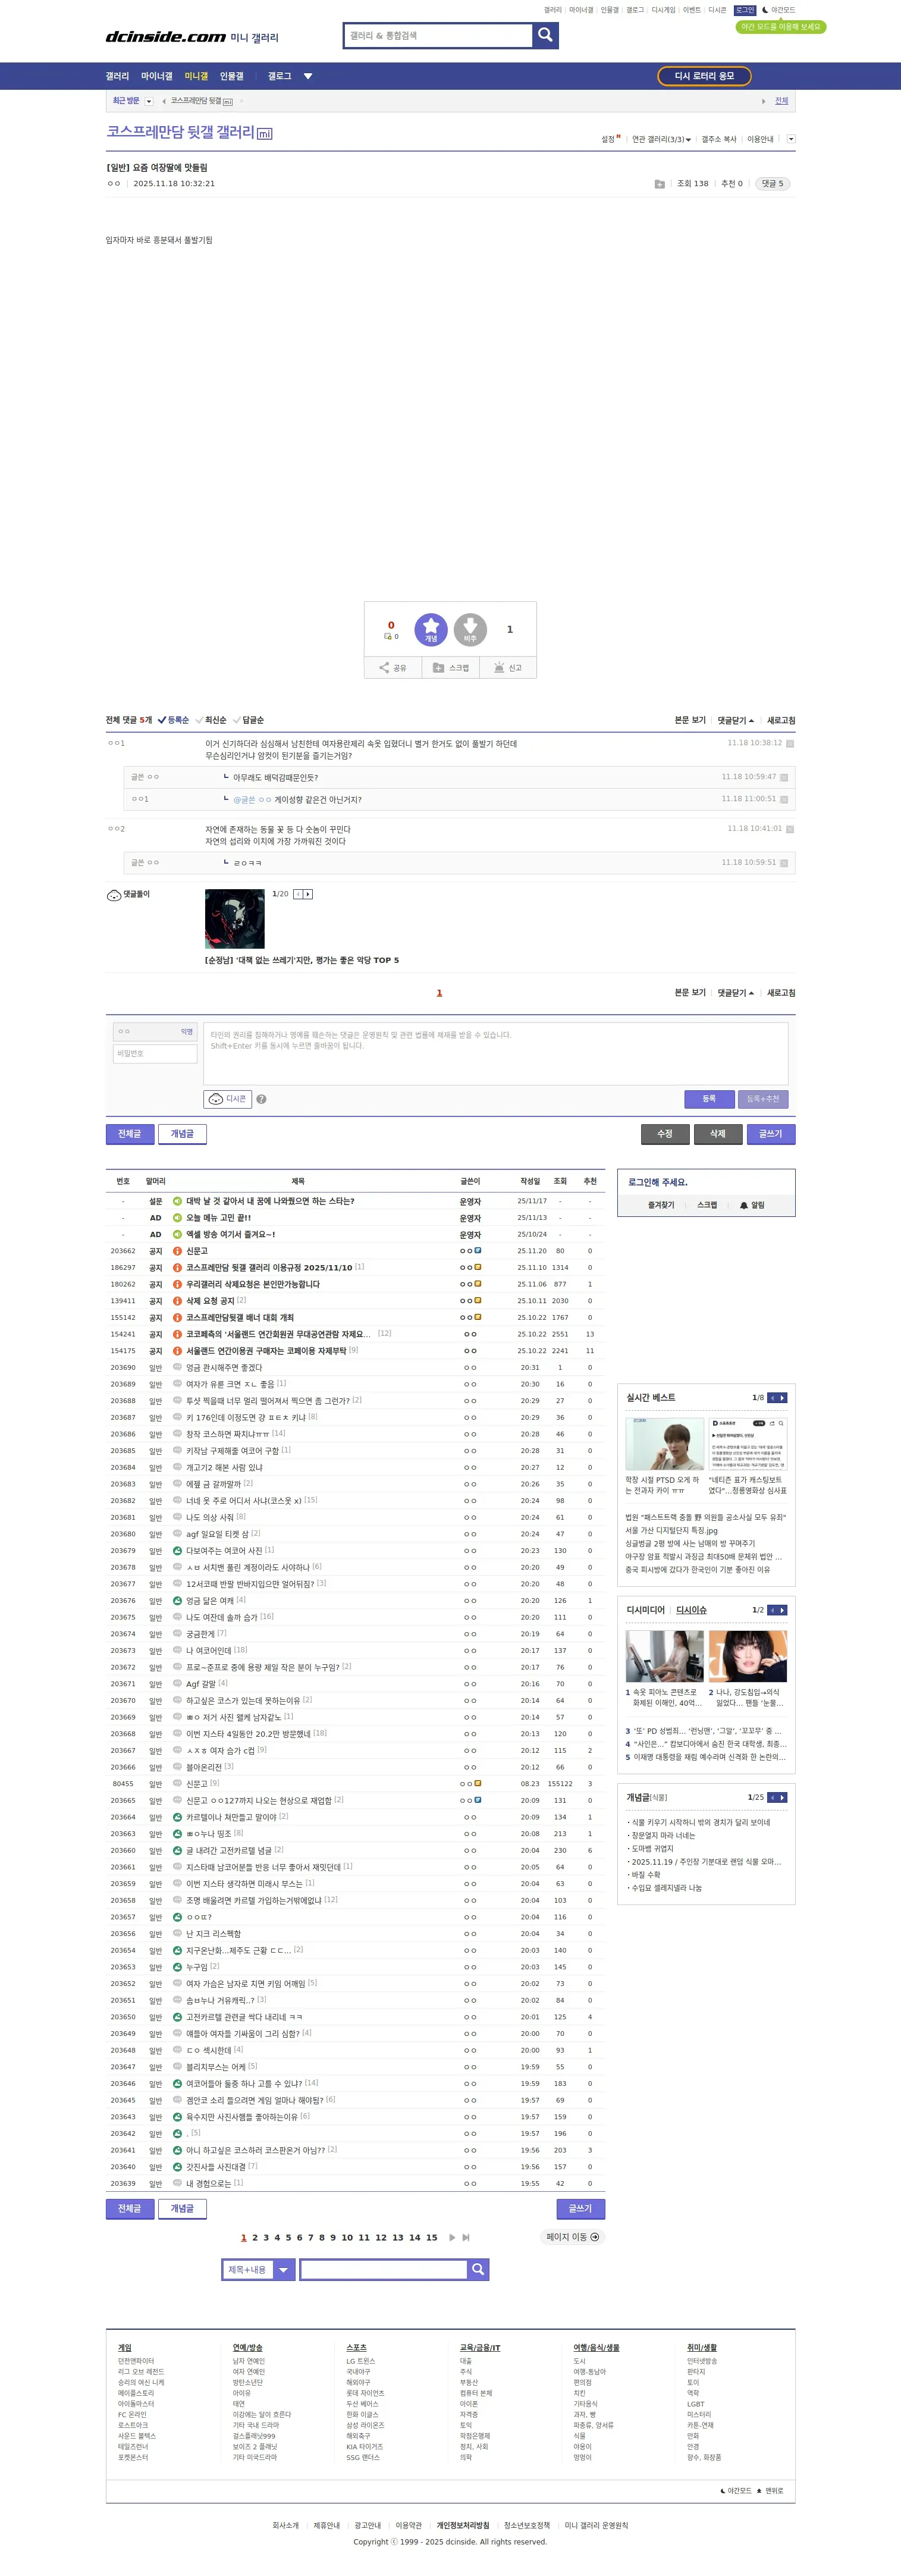Select 답글순 comment sort option
Viewport: 901px width, 2576px height.
(x=249, y=720)
